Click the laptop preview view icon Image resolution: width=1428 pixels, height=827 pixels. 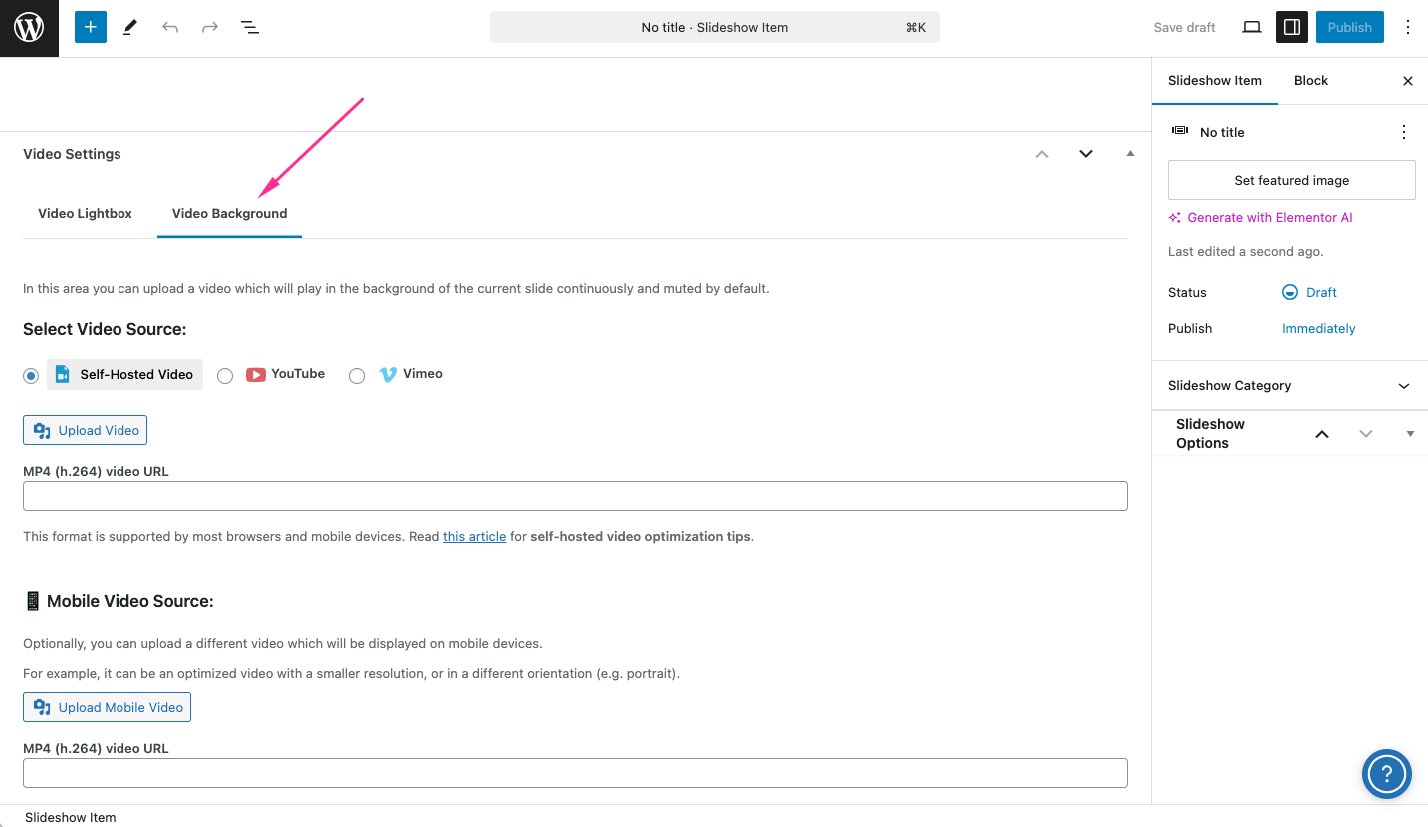tap(1251, 27)
